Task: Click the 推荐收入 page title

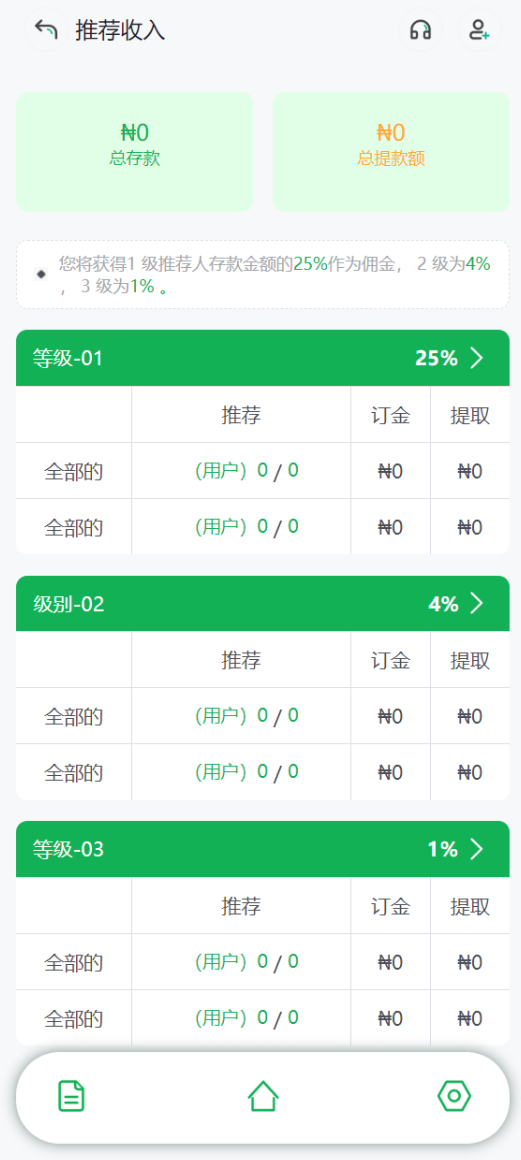Action: tap(120, 30)
